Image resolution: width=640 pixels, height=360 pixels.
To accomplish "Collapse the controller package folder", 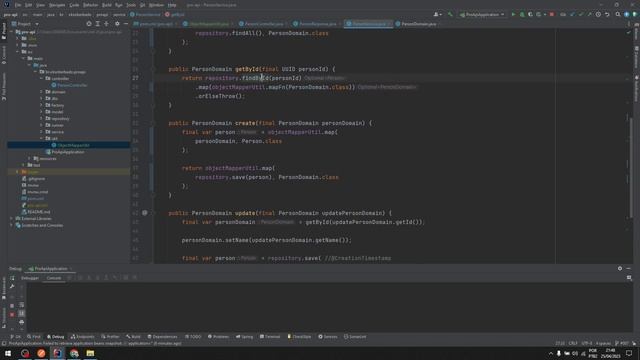I will tap(41, 78).
